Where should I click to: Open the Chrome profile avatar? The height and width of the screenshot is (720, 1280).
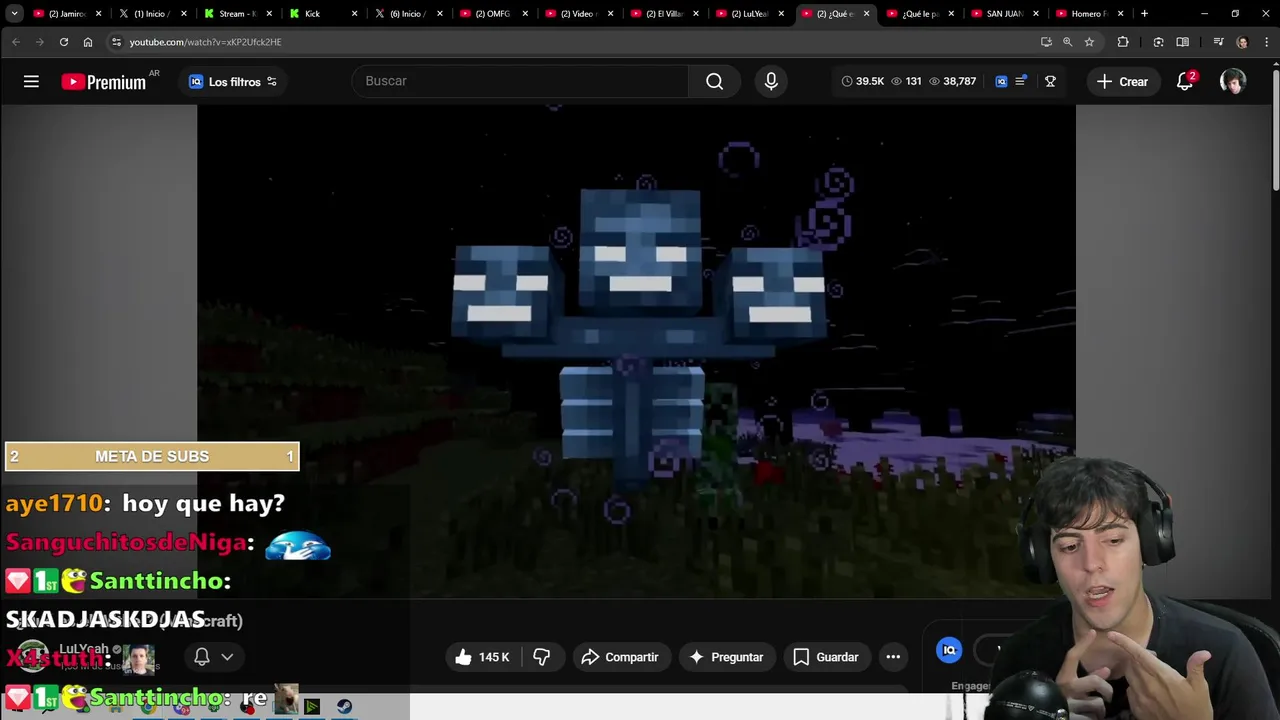[x=1242, y=42]
